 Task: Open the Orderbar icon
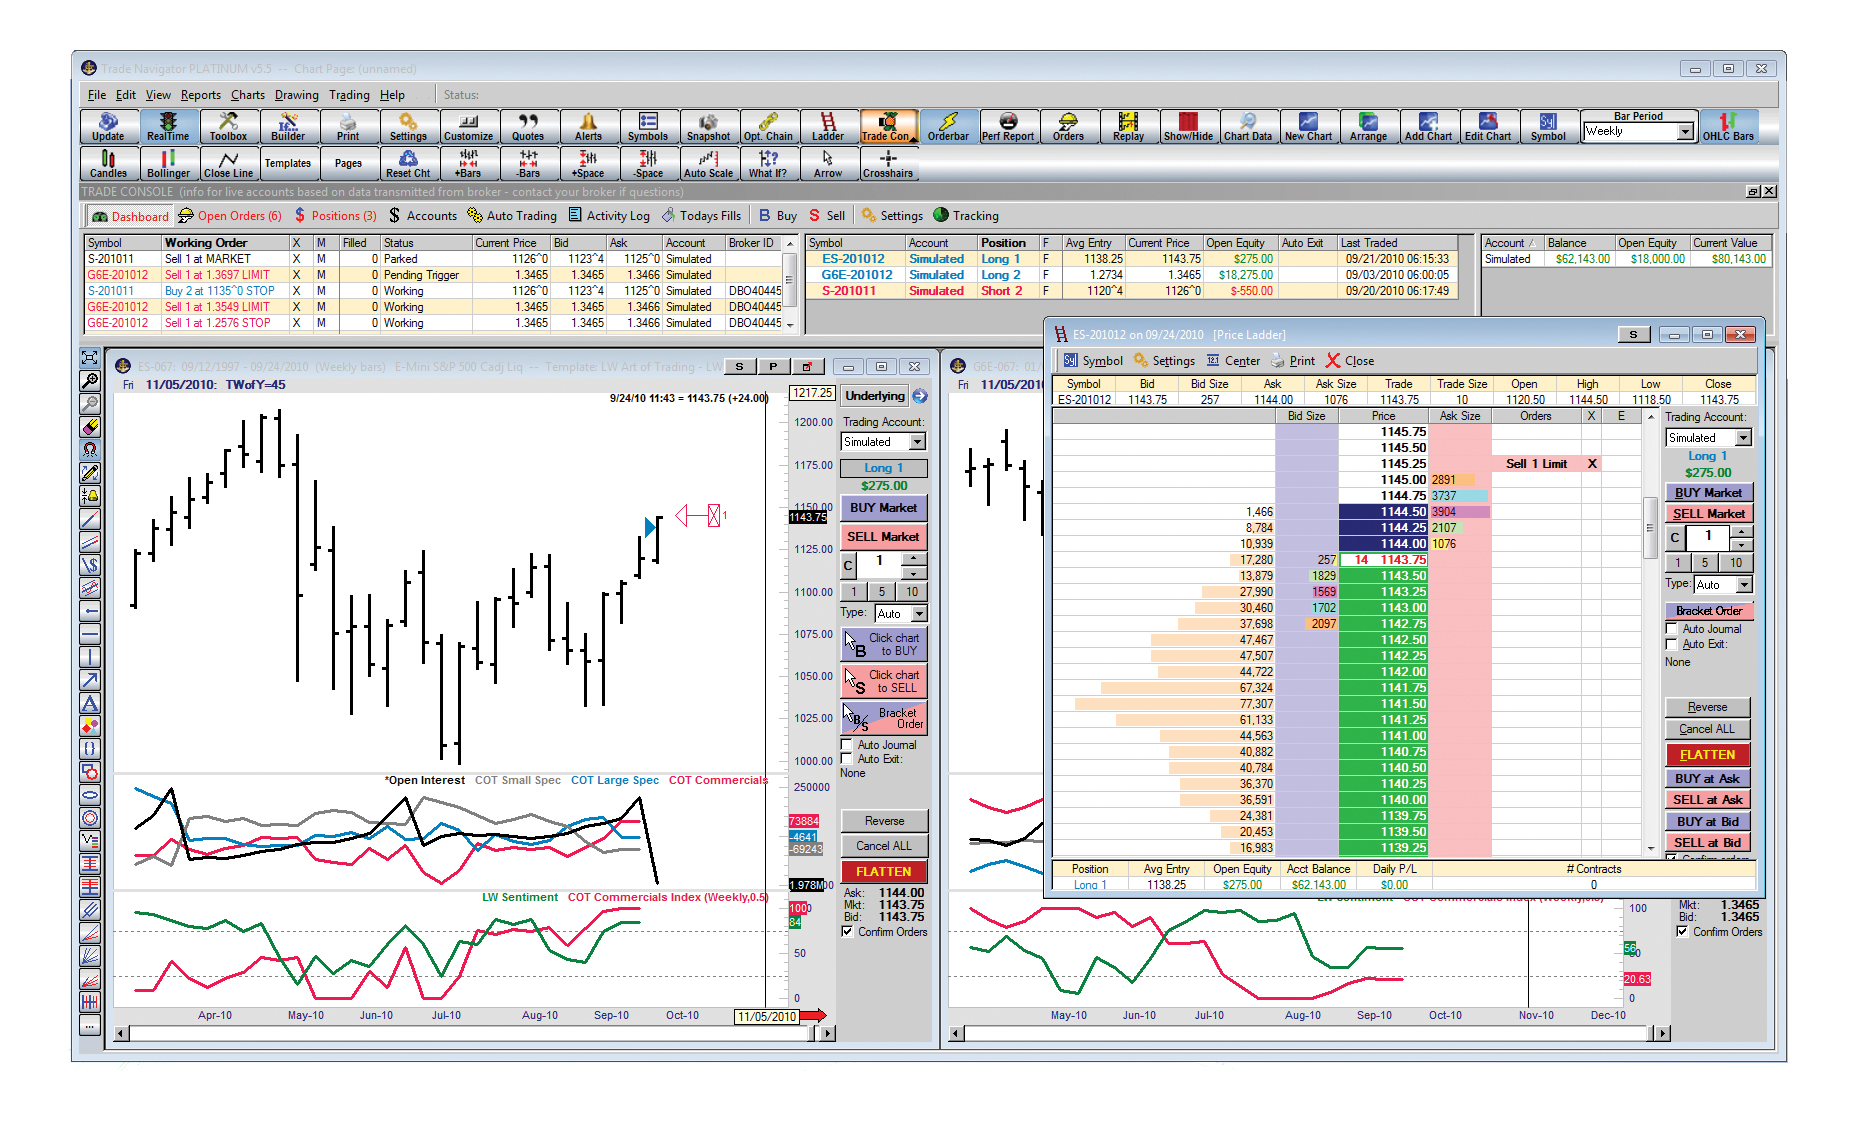(948, 127)
